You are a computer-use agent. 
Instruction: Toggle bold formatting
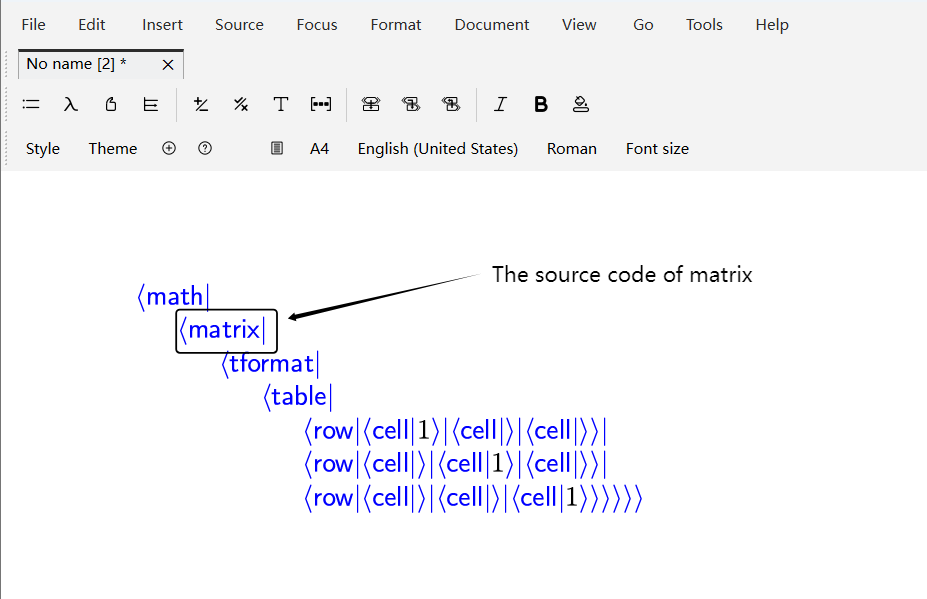click(x=541, y=104)
